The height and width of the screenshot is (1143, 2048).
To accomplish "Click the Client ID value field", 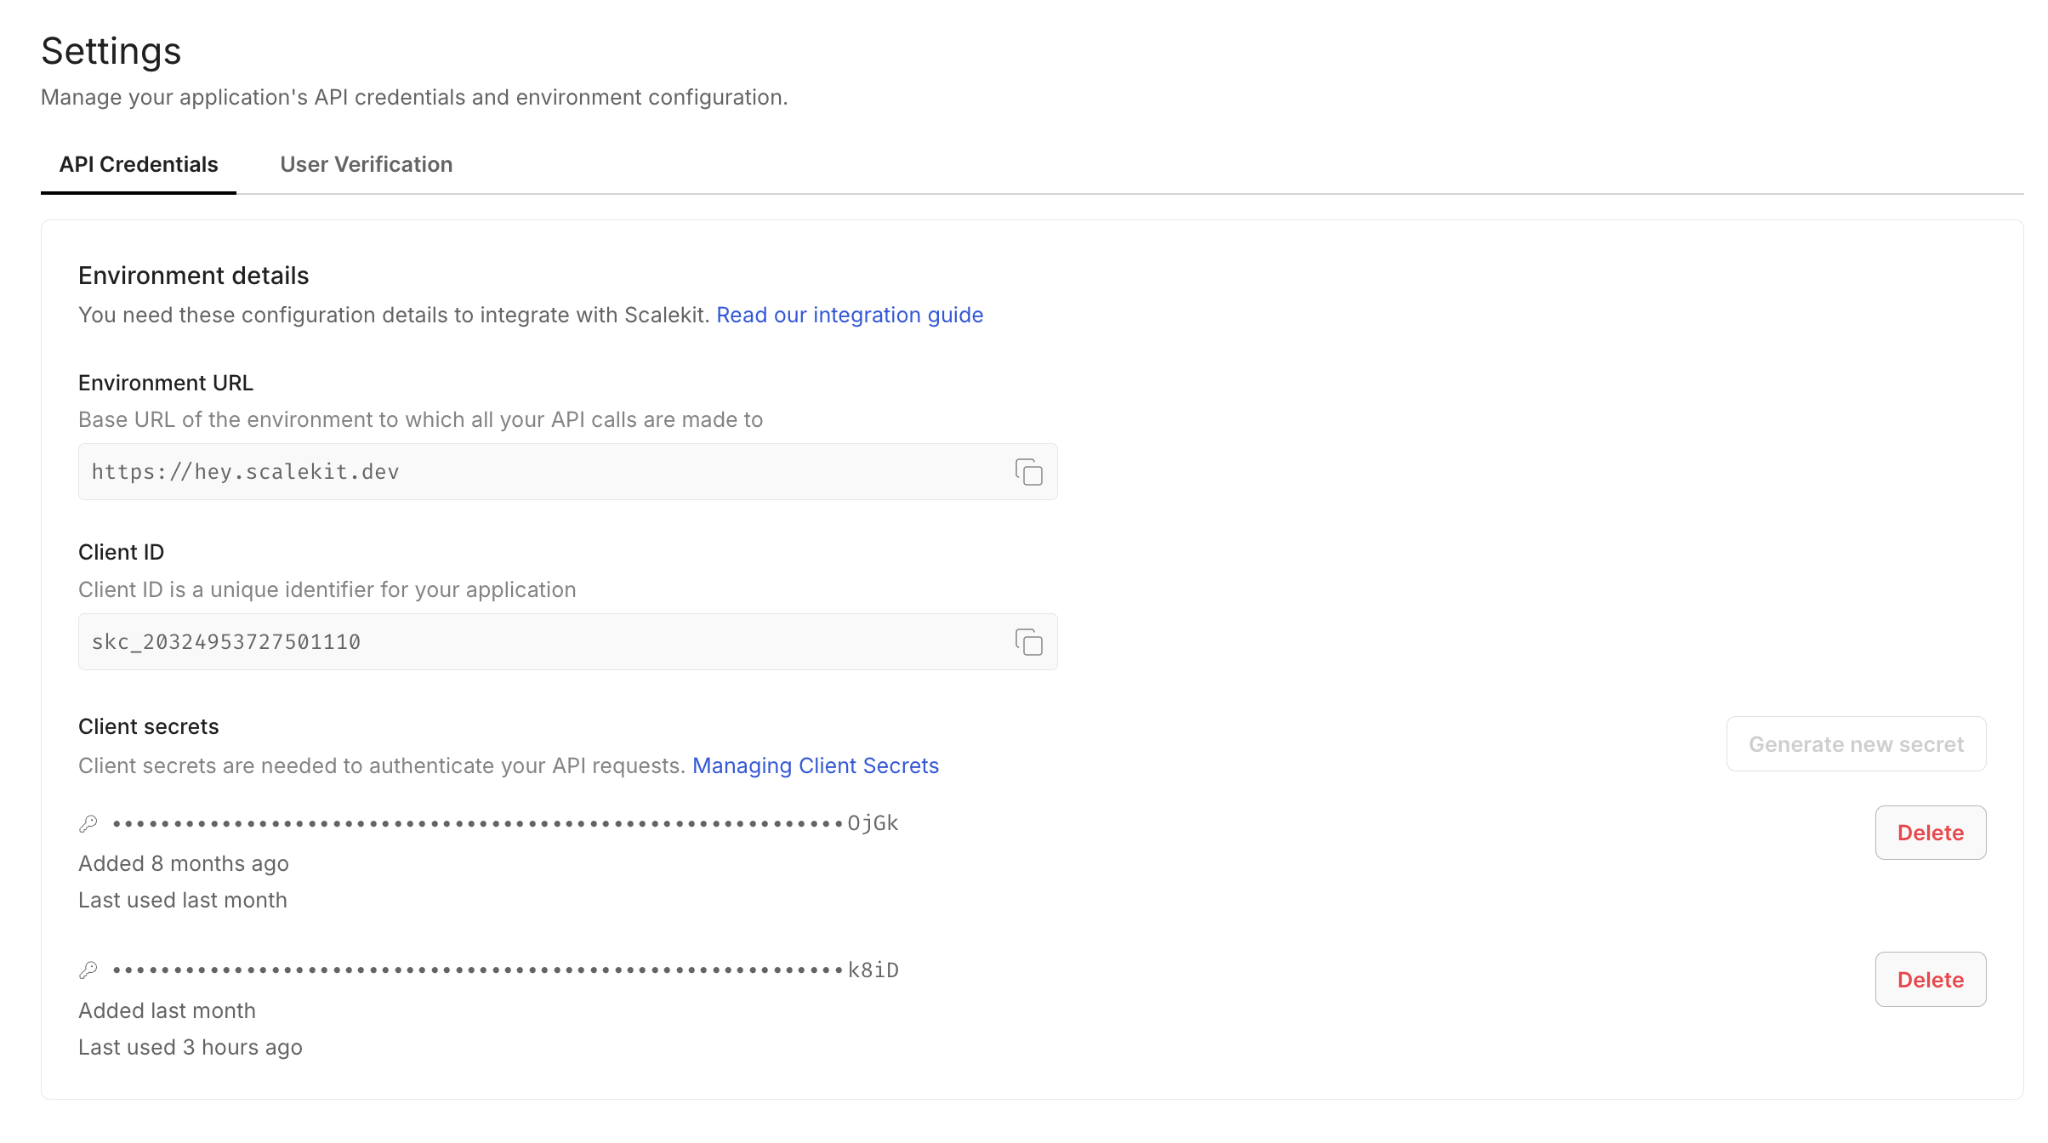I will [540, 642].
